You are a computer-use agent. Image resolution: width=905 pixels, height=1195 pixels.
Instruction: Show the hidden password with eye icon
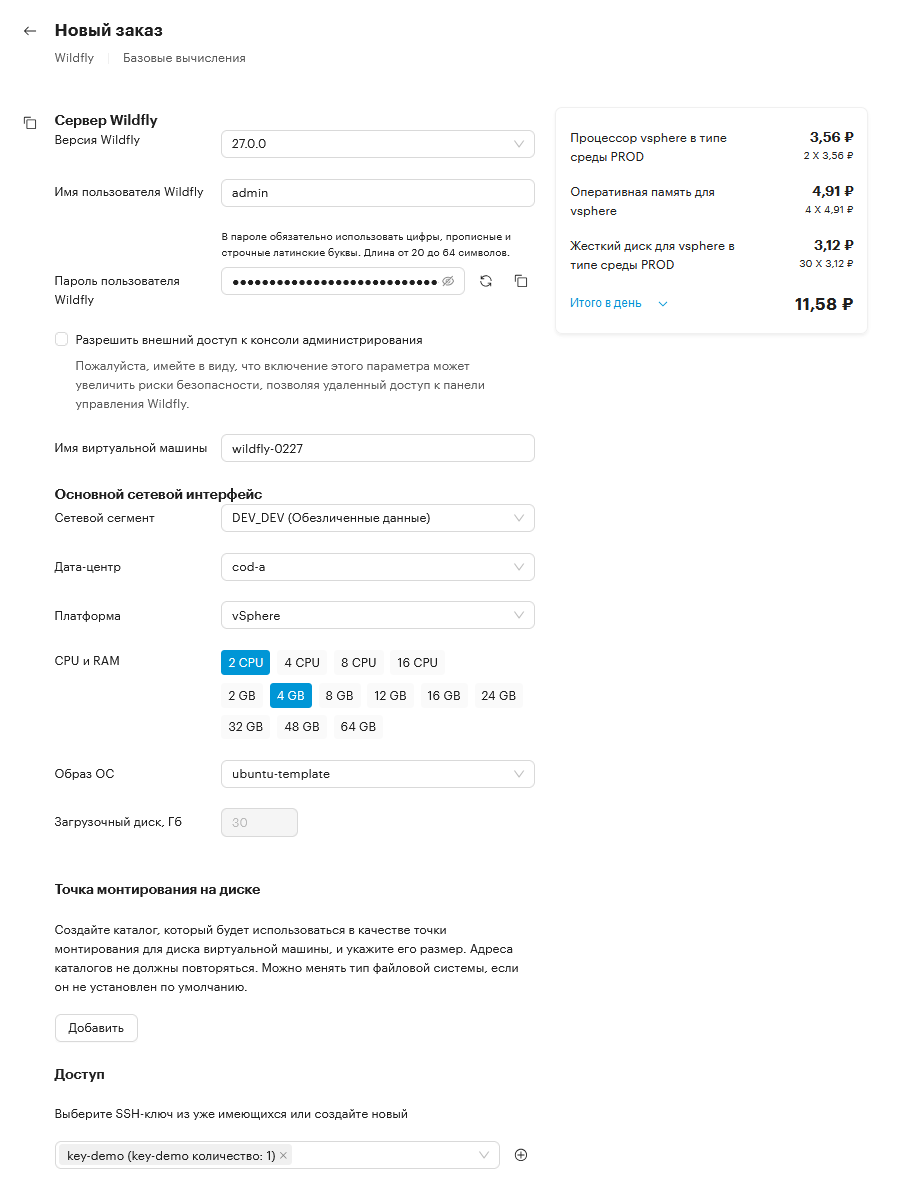pos(448,281)
